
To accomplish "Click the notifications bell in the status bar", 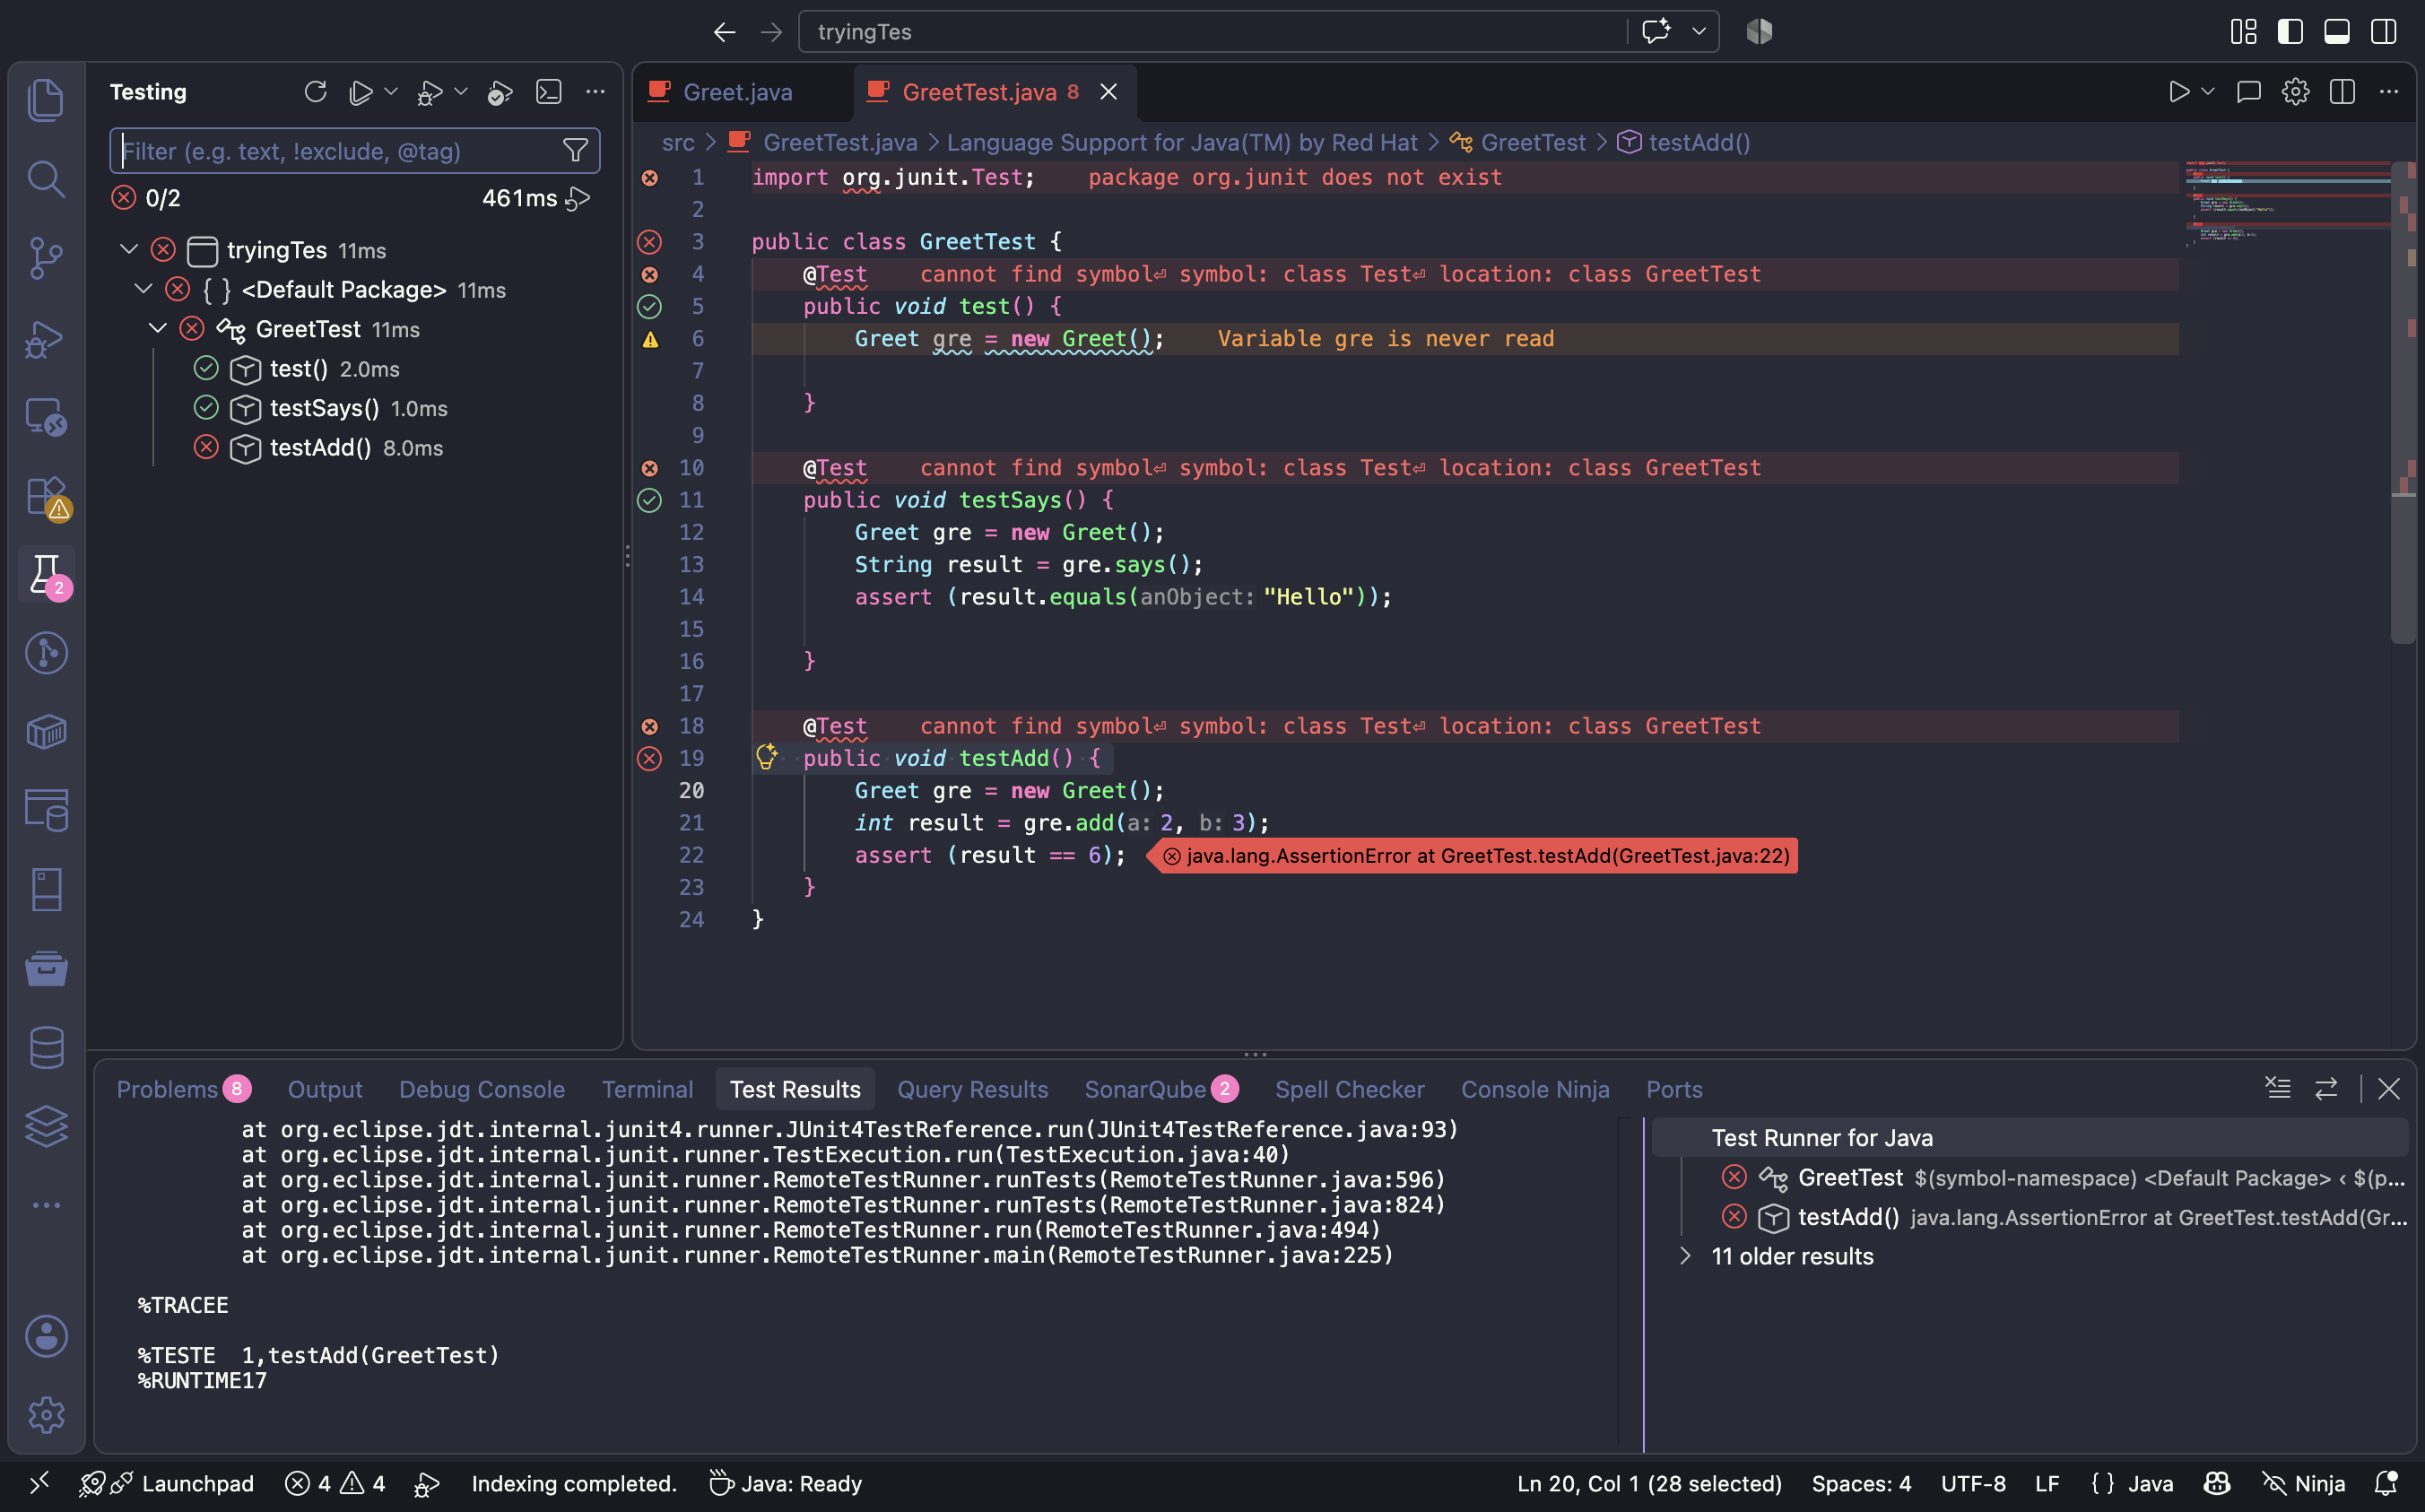I will click(x=2386, y=1483).
